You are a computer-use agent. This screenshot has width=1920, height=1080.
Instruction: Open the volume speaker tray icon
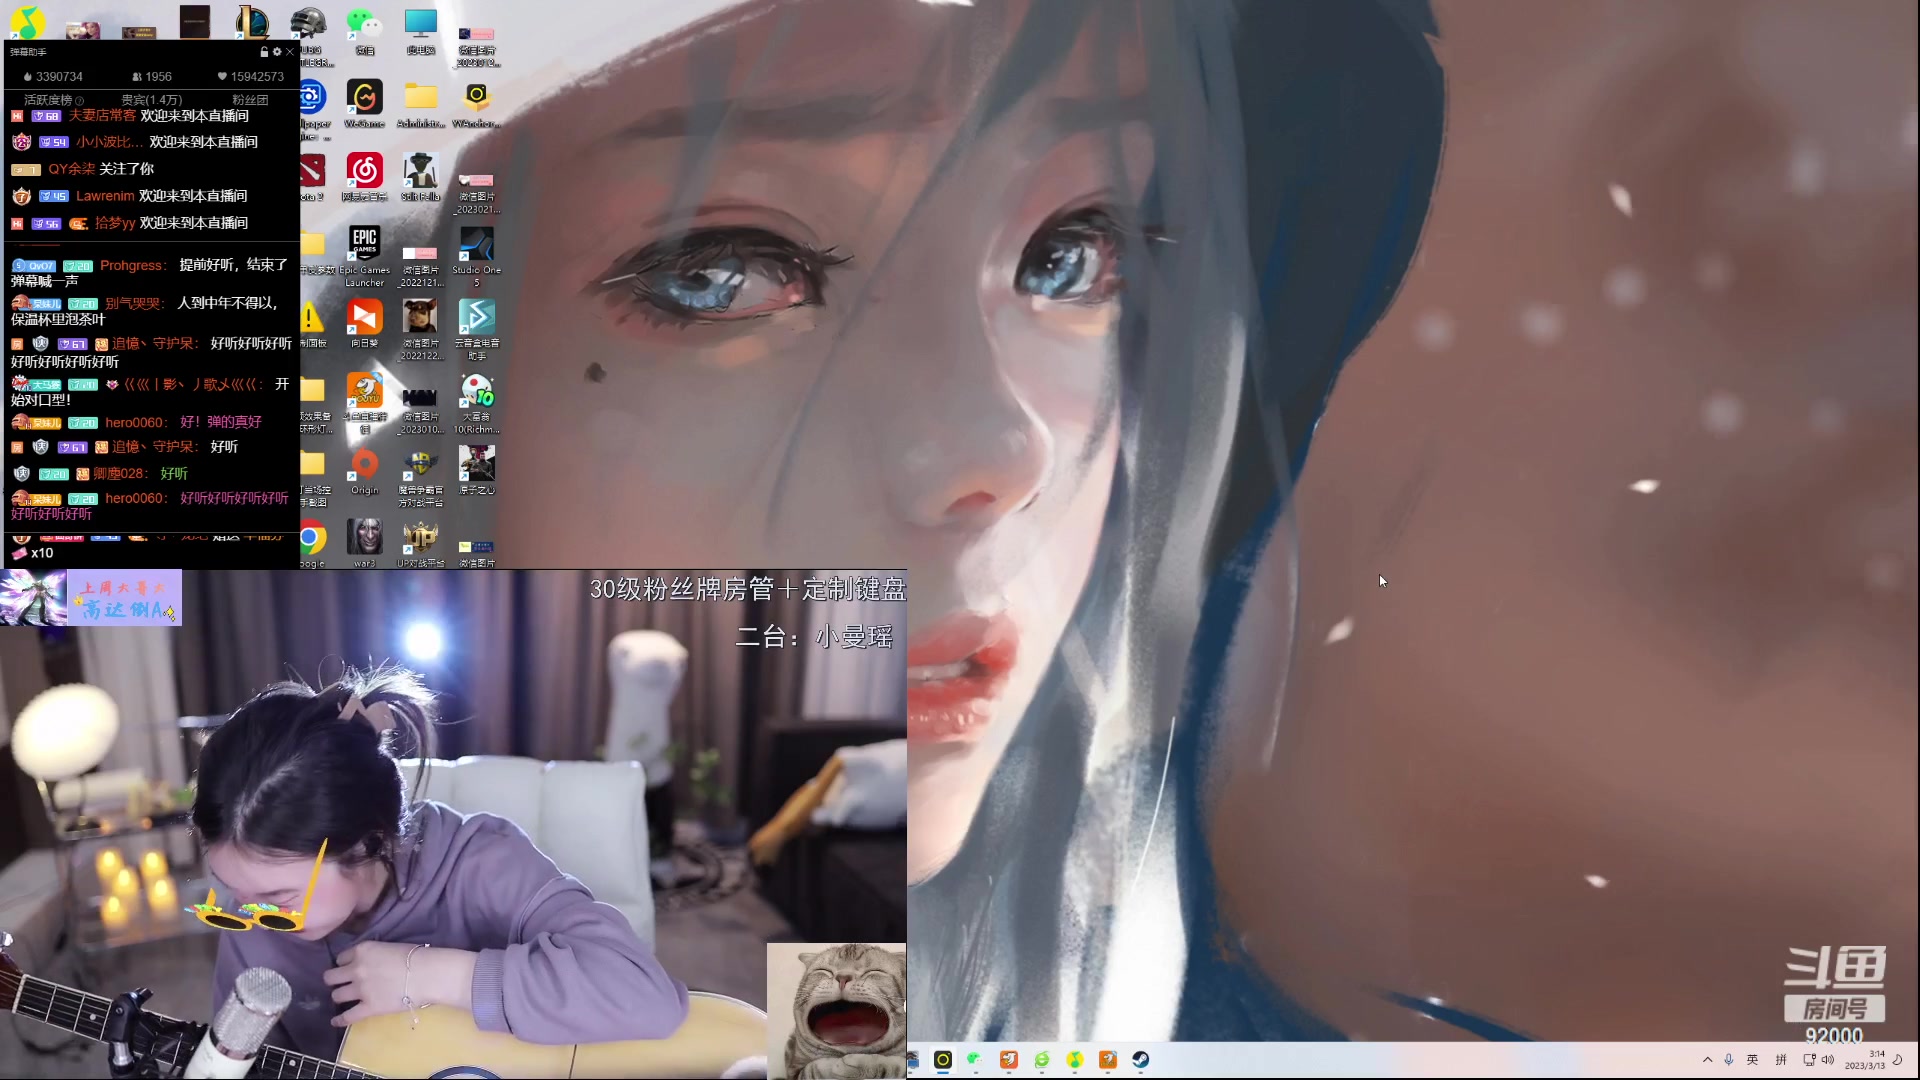click(1828, 1060)
